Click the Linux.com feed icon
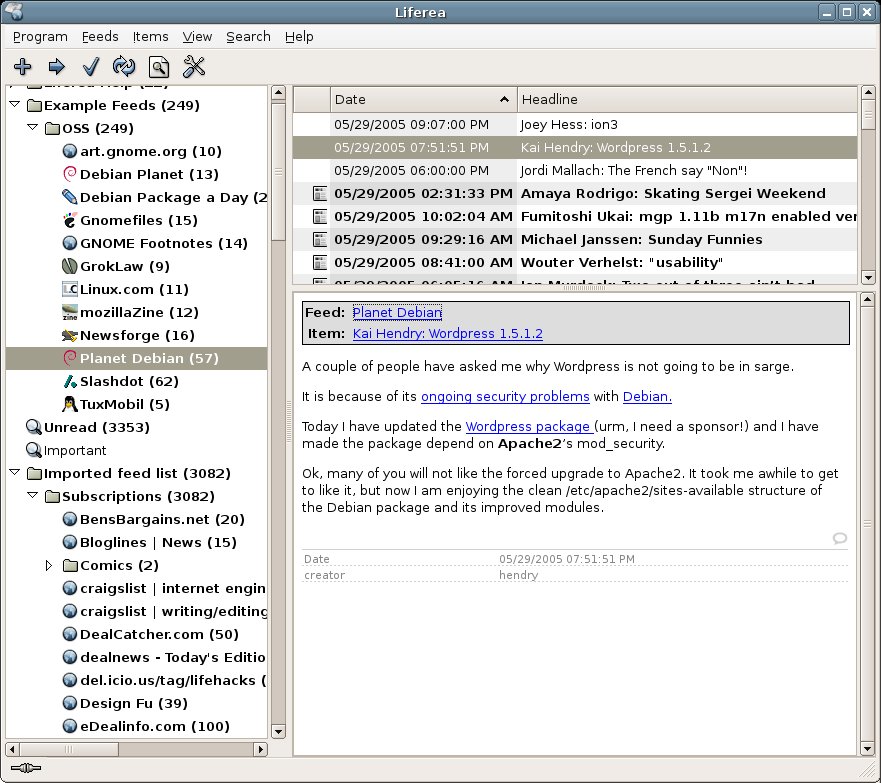This screenshot has height=783, width=881. pos(70,289)
